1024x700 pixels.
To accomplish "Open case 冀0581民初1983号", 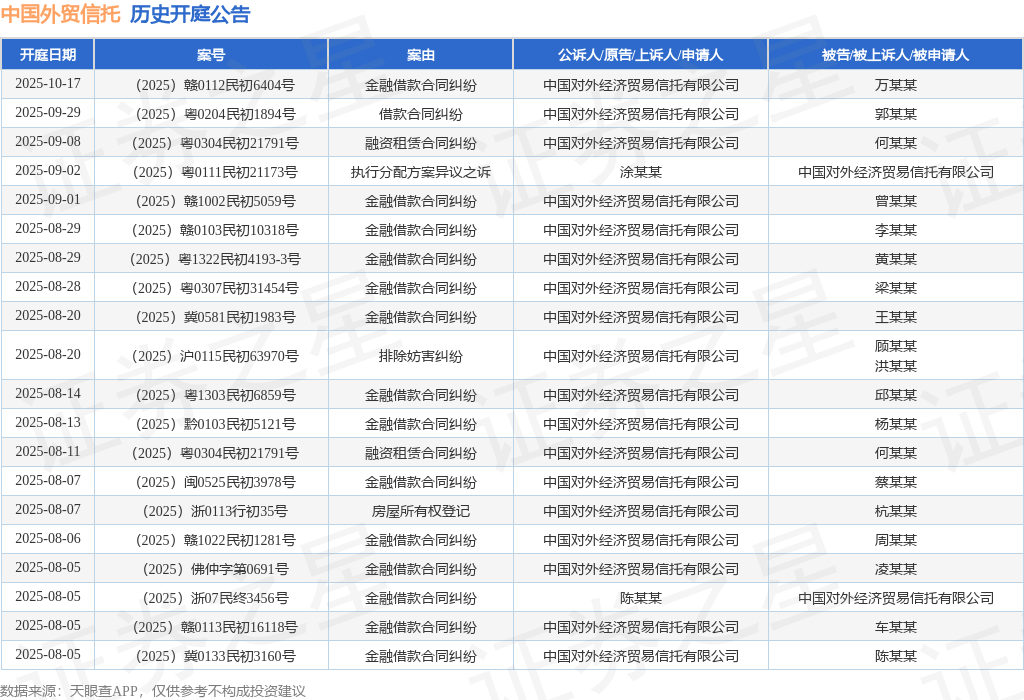I will pyautogui.click(x=215, y=317).
